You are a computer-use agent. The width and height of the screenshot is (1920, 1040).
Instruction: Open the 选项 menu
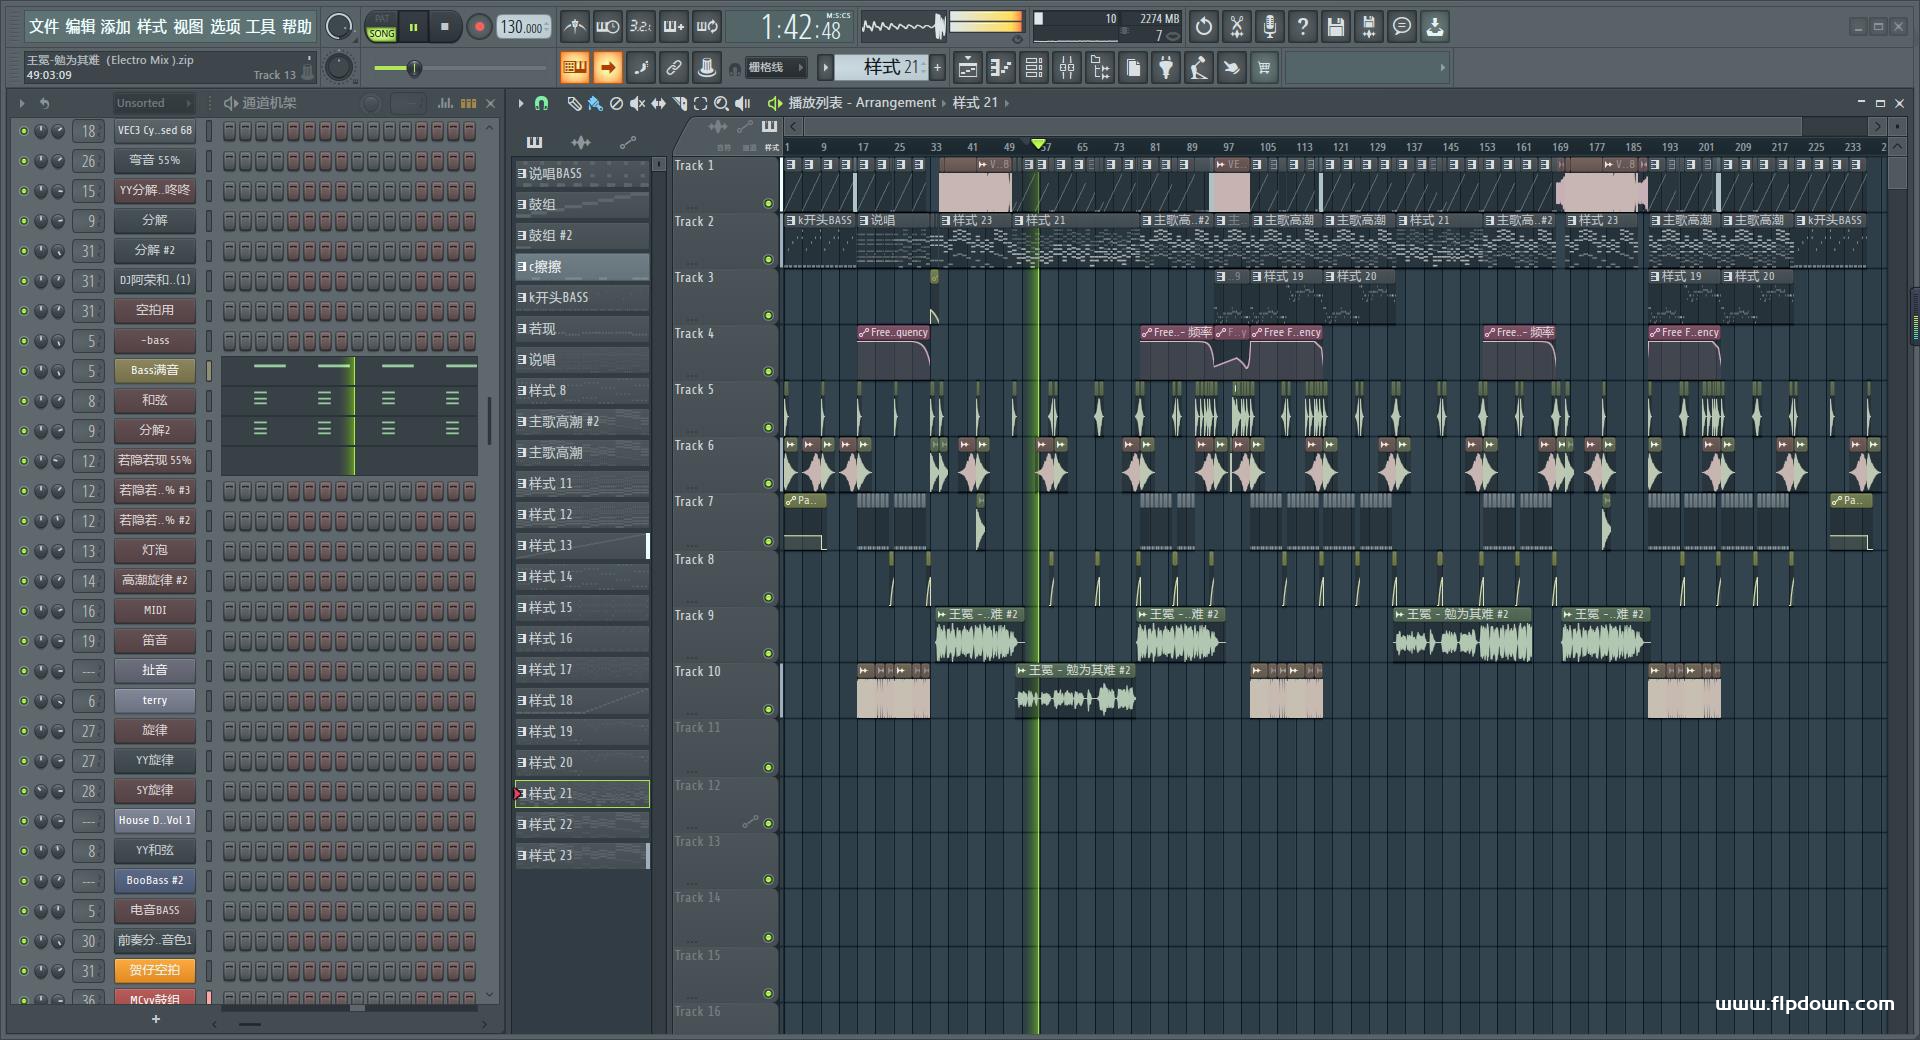224,27
